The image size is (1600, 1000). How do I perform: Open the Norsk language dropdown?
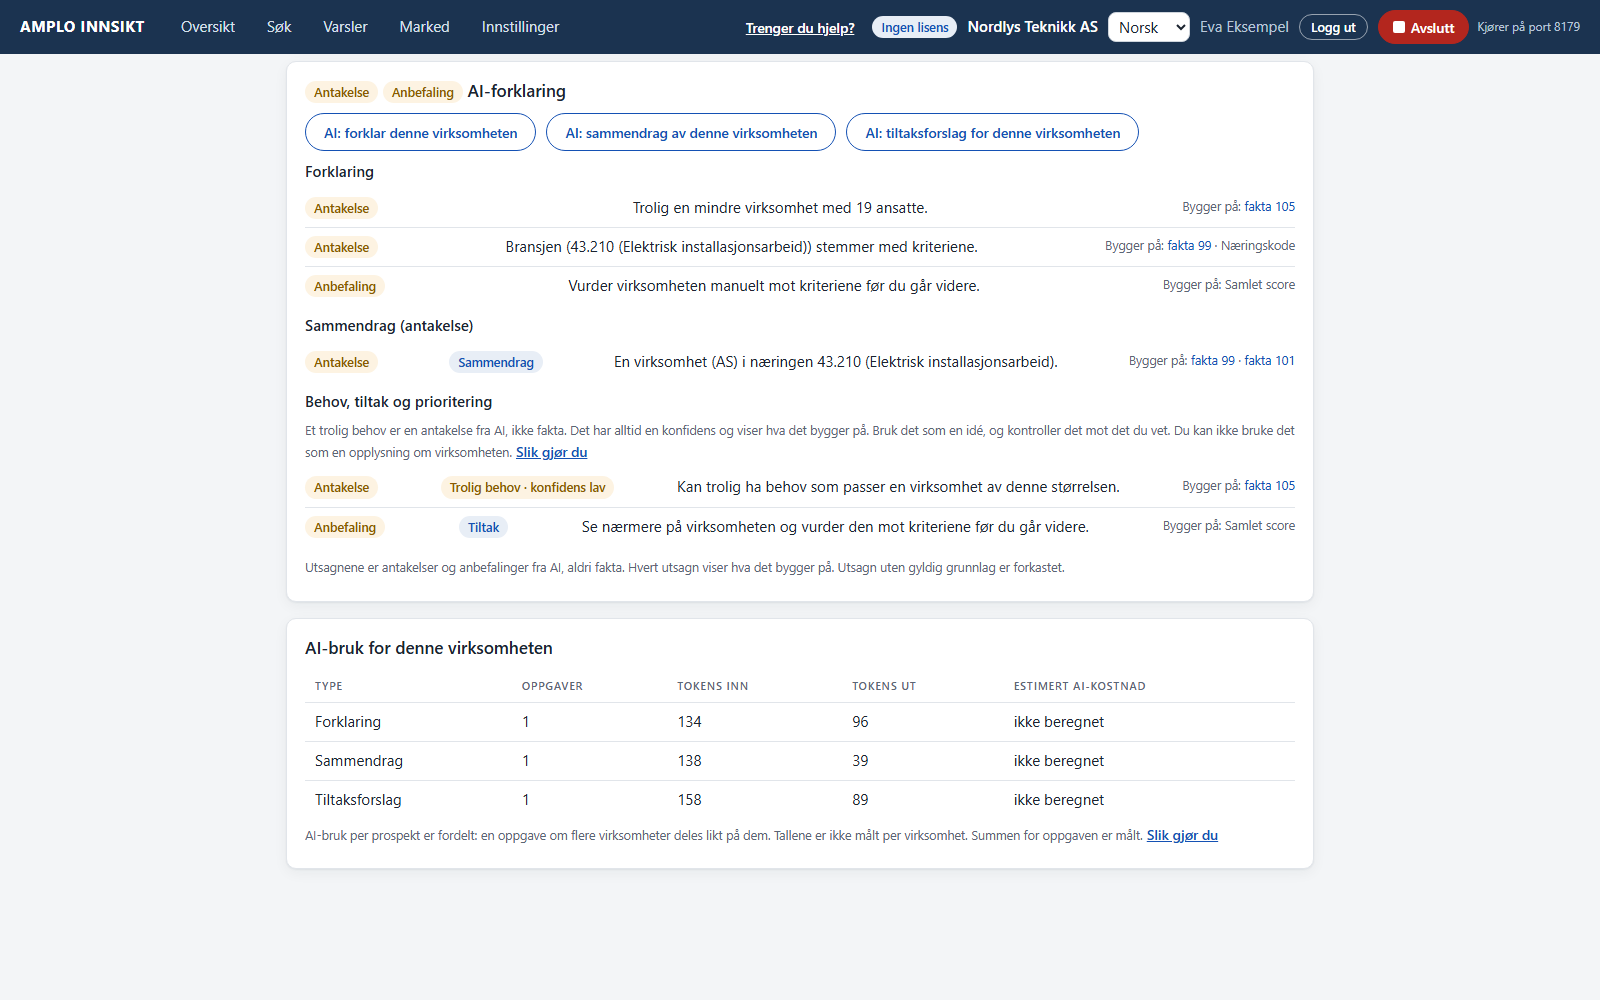(1148, 27)
